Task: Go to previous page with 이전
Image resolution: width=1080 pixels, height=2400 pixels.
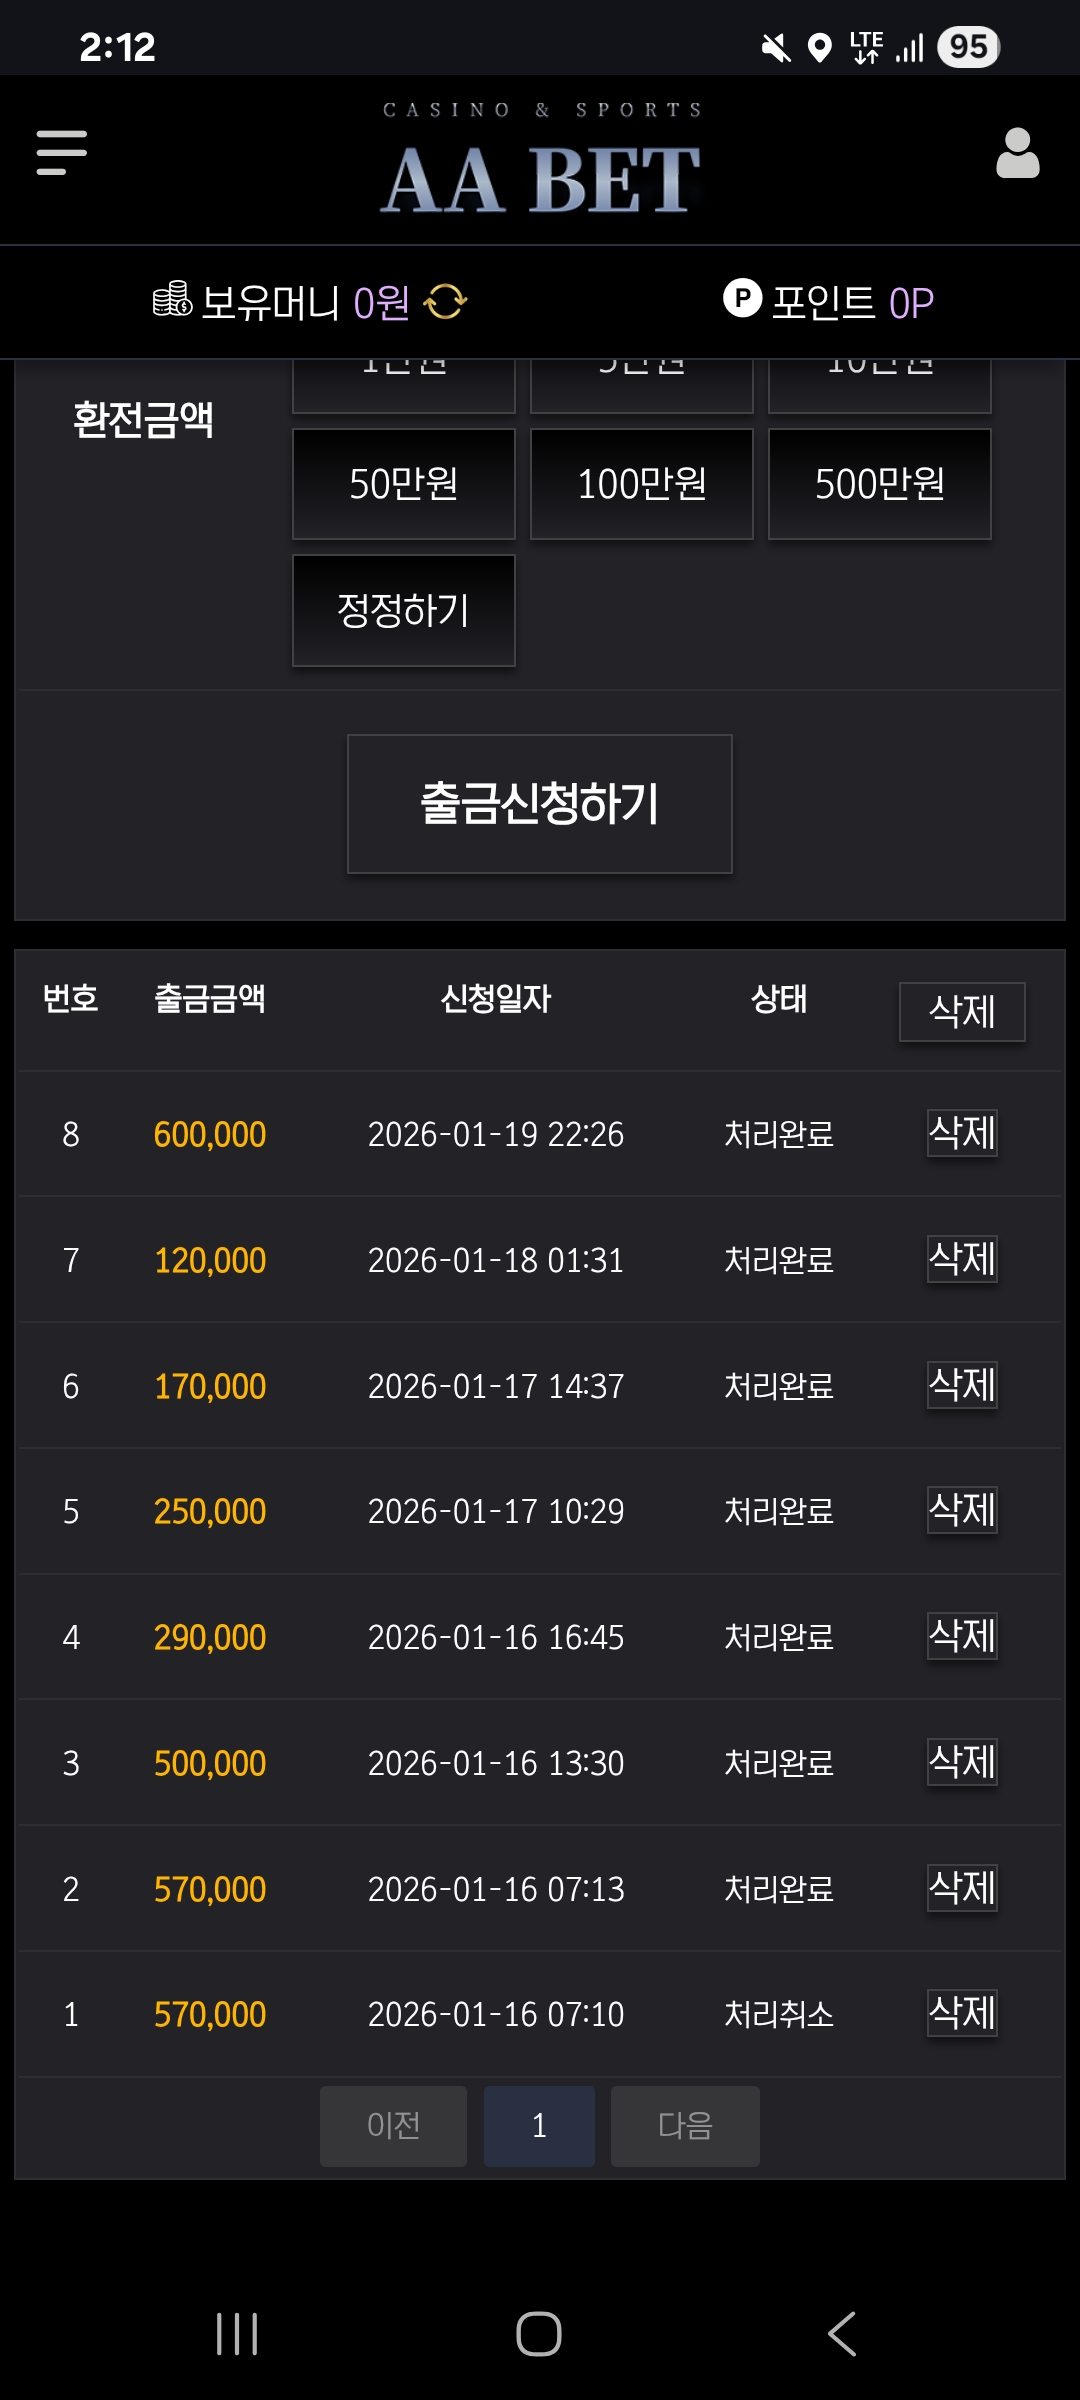Action: [393, 2126]
